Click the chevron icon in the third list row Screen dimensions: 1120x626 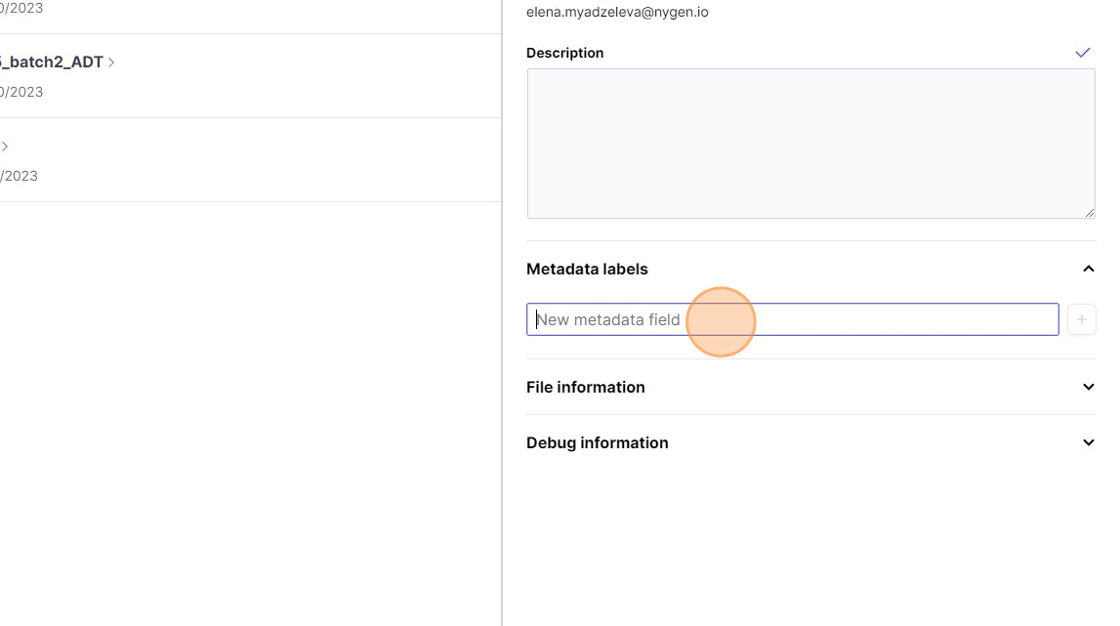[5, 146]
